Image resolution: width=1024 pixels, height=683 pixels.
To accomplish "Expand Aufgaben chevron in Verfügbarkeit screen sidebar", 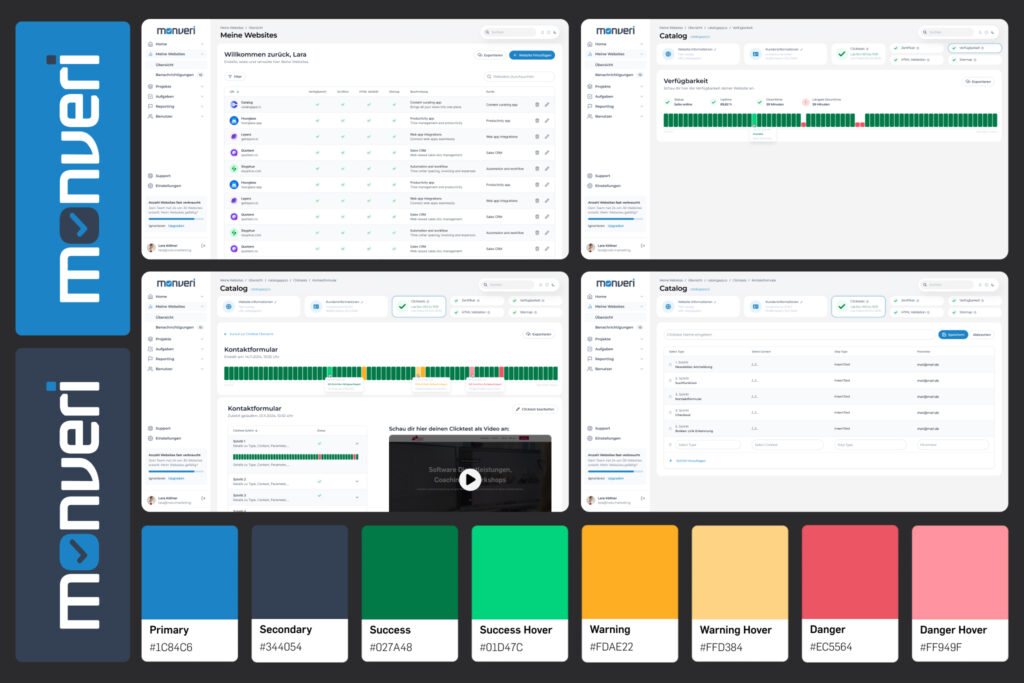I will point(642,96).
